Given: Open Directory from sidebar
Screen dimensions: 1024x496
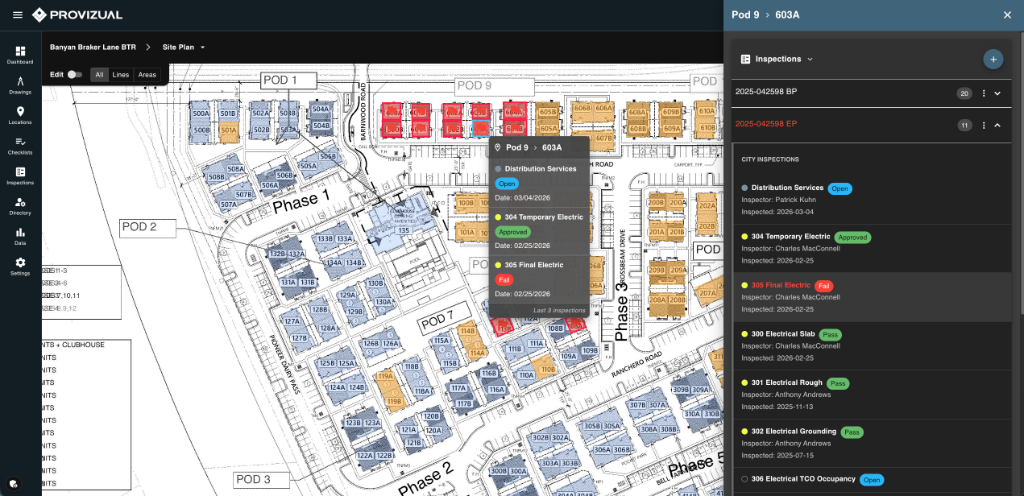Looking at the screenshot, I should point(20,206).
